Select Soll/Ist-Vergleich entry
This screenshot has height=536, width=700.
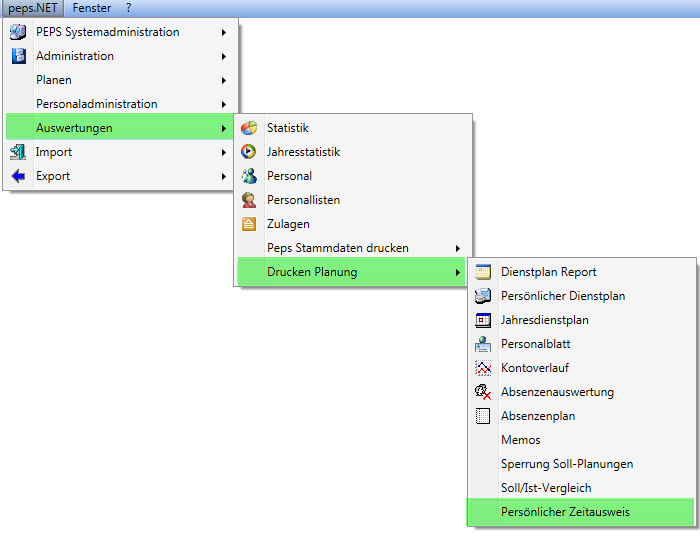point(580,488)
